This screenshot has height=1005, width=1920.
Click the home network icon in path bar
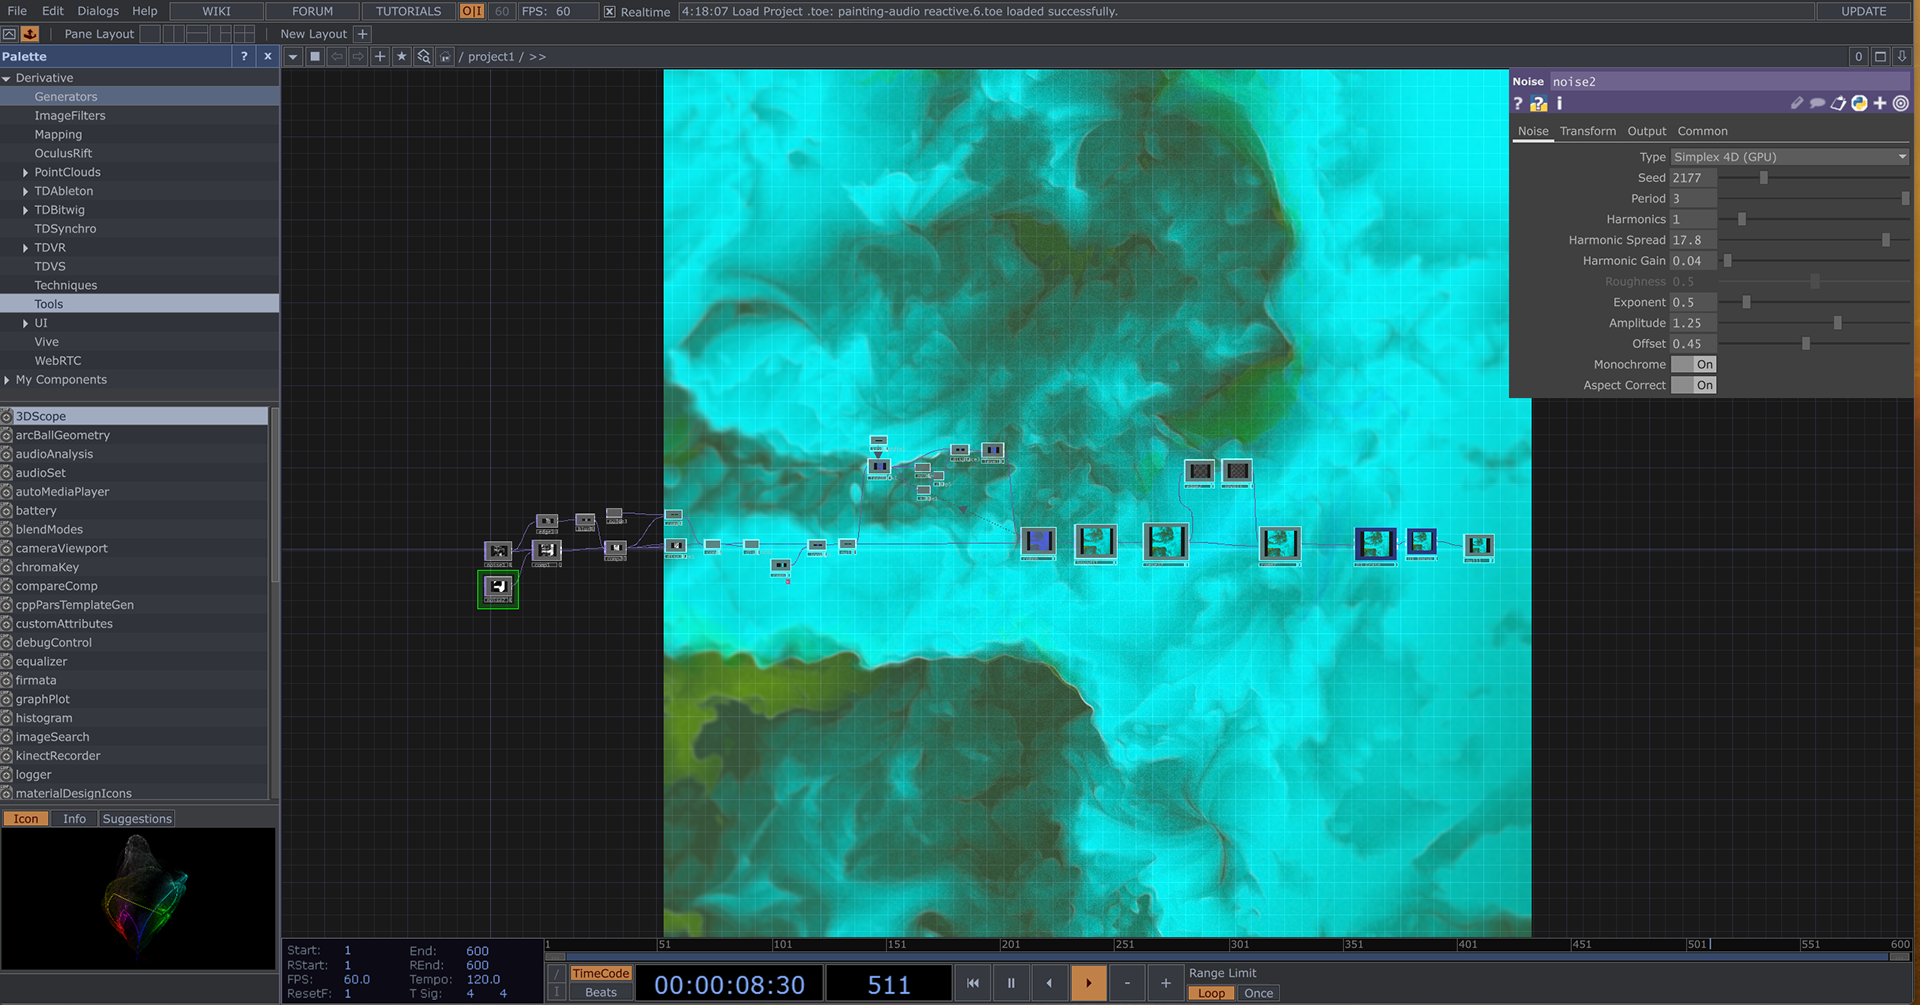coord(445,57)
